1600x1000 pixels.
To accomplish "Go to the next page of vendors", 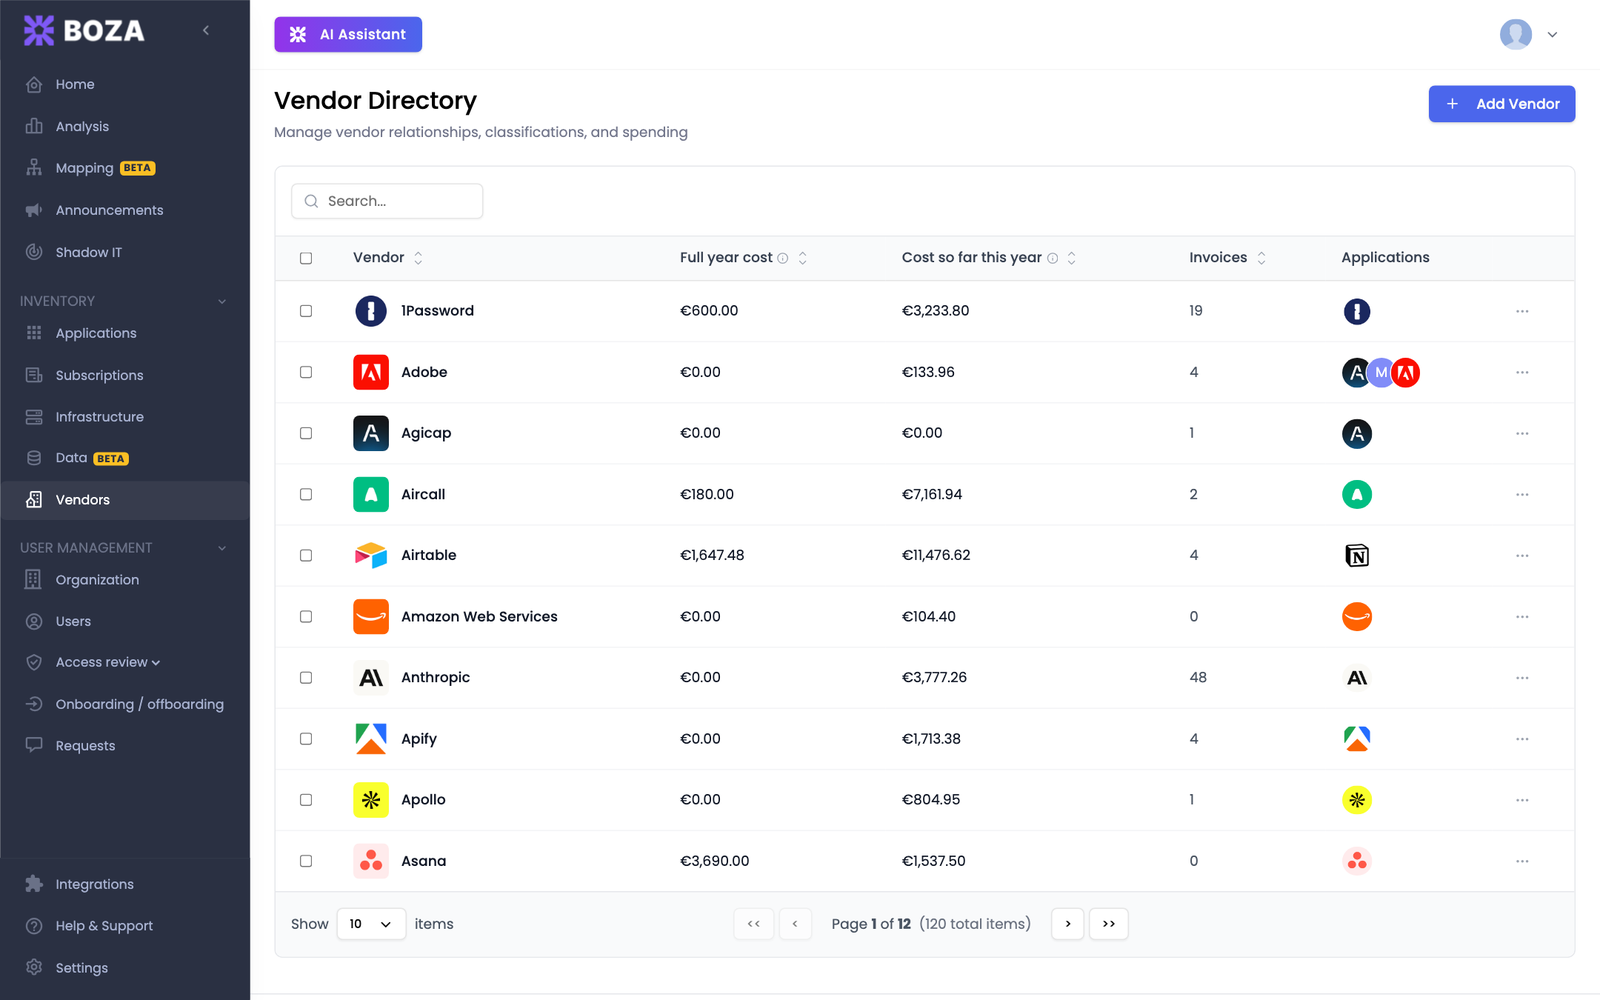I will [x=1068, y=924].
